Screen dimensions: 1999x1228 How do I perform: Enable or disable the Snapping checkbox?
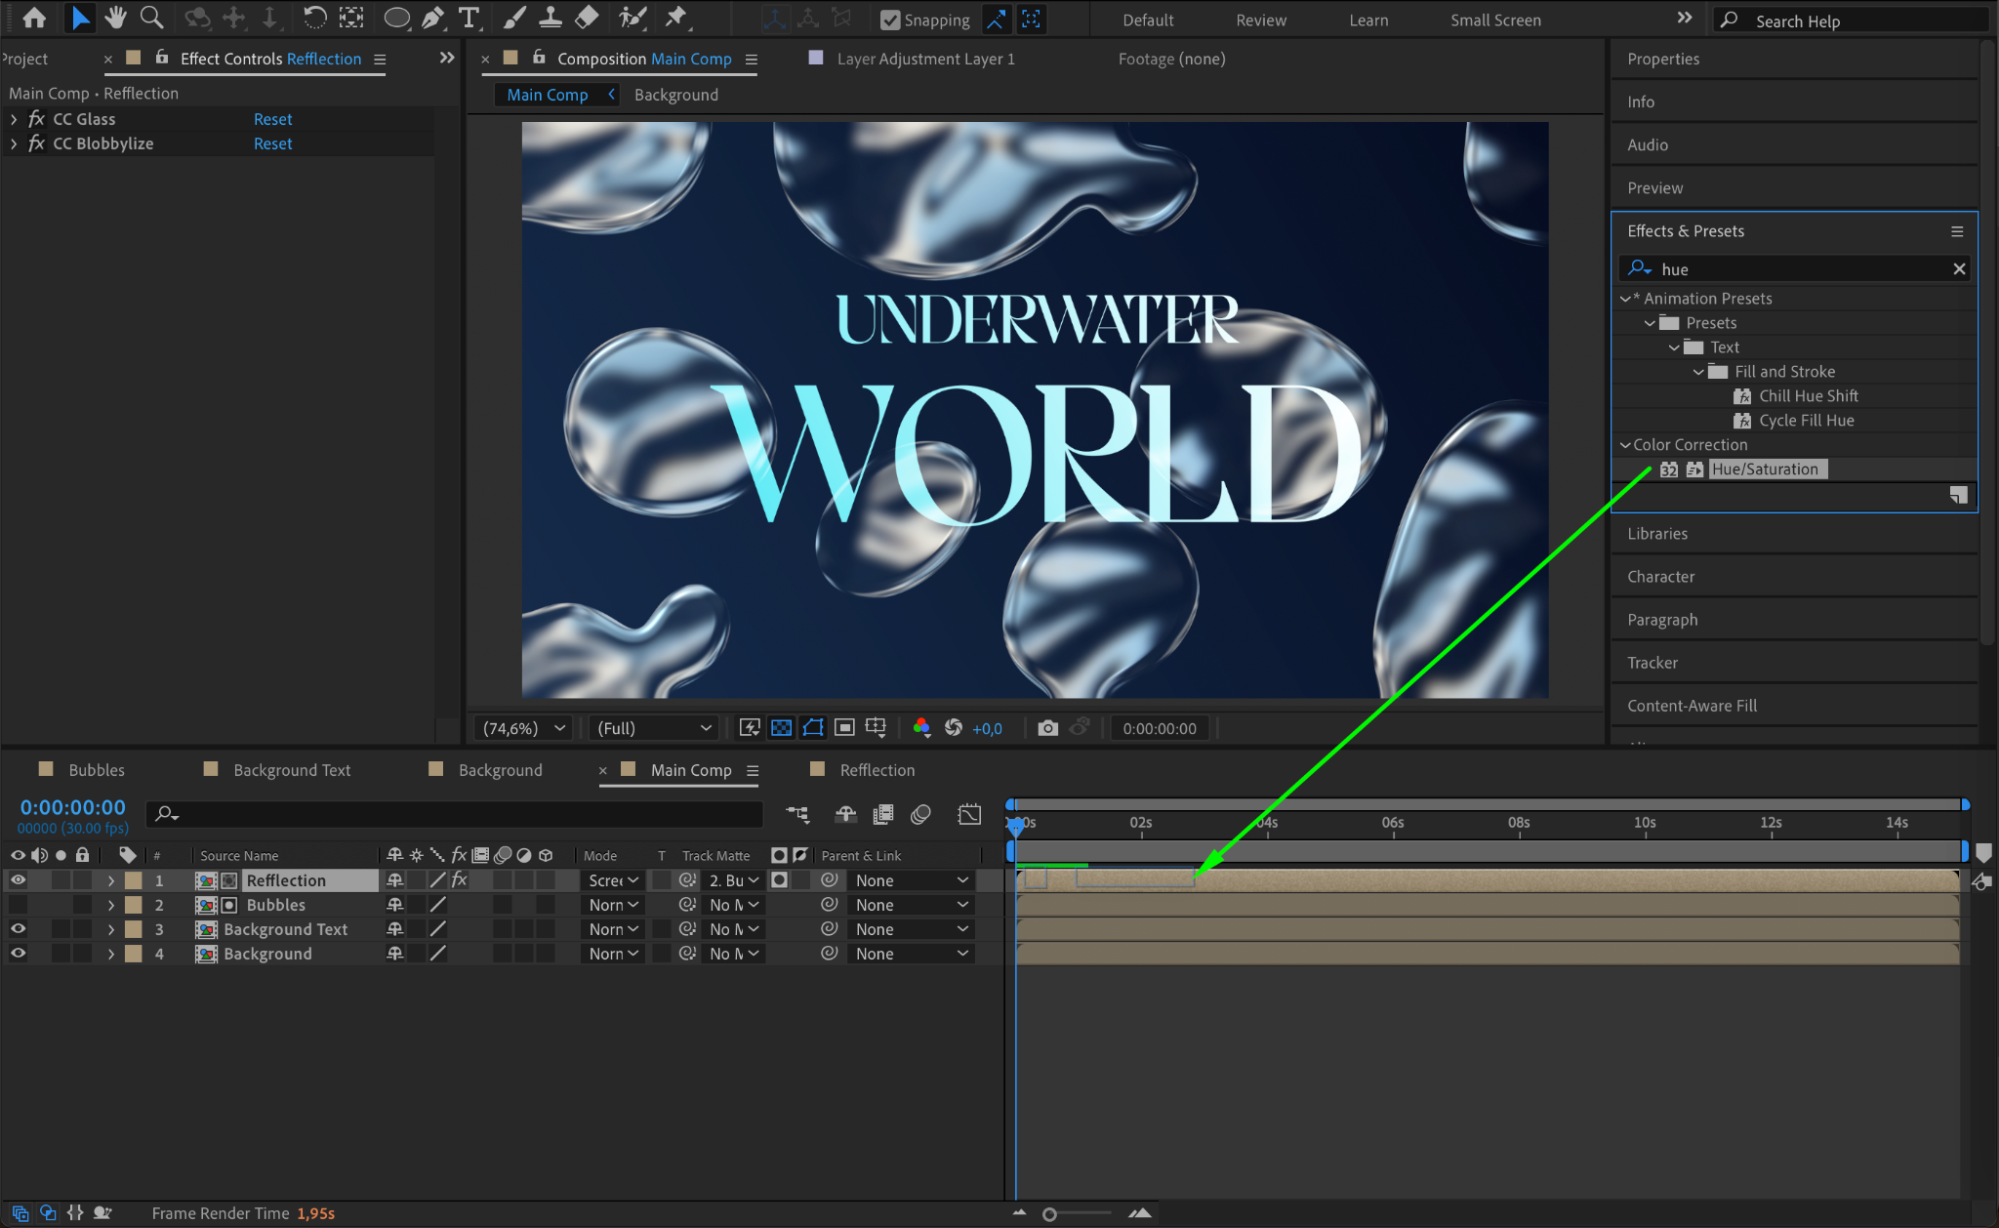[x=890, y=20]
